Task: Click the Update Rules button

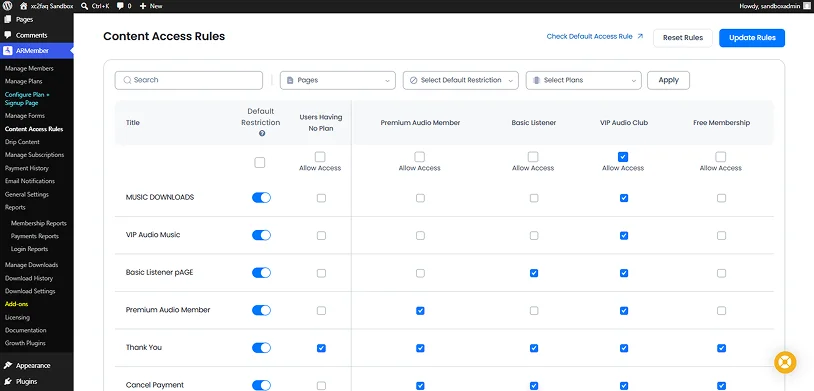Action: 752,38
